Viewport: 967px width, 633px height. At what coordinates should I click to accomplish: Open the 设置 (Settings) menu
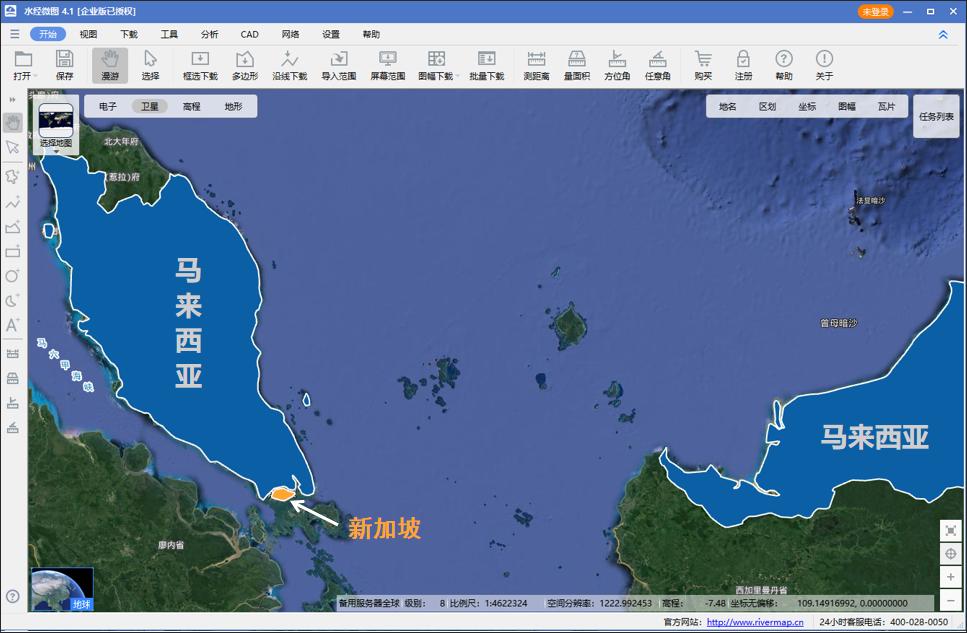coord(333,33)
